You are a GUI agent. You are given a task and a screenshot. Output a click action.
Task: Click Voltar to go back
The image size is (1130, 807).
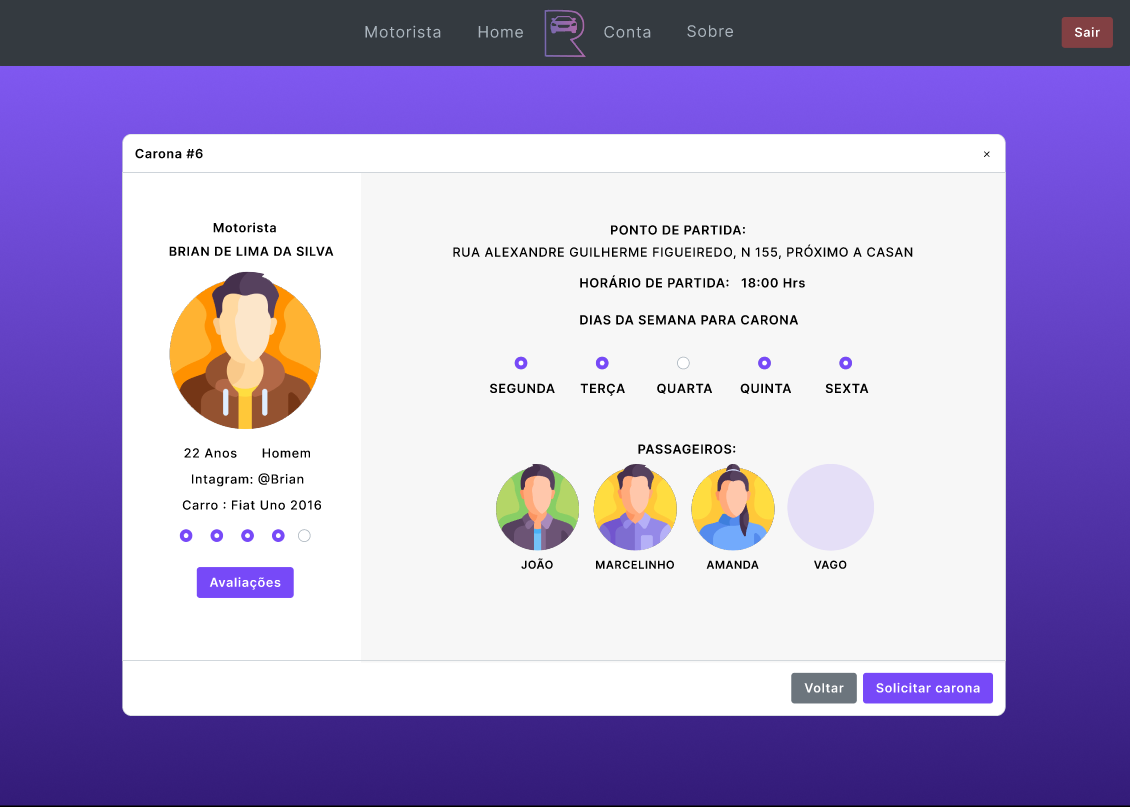(x=824, y=688)
